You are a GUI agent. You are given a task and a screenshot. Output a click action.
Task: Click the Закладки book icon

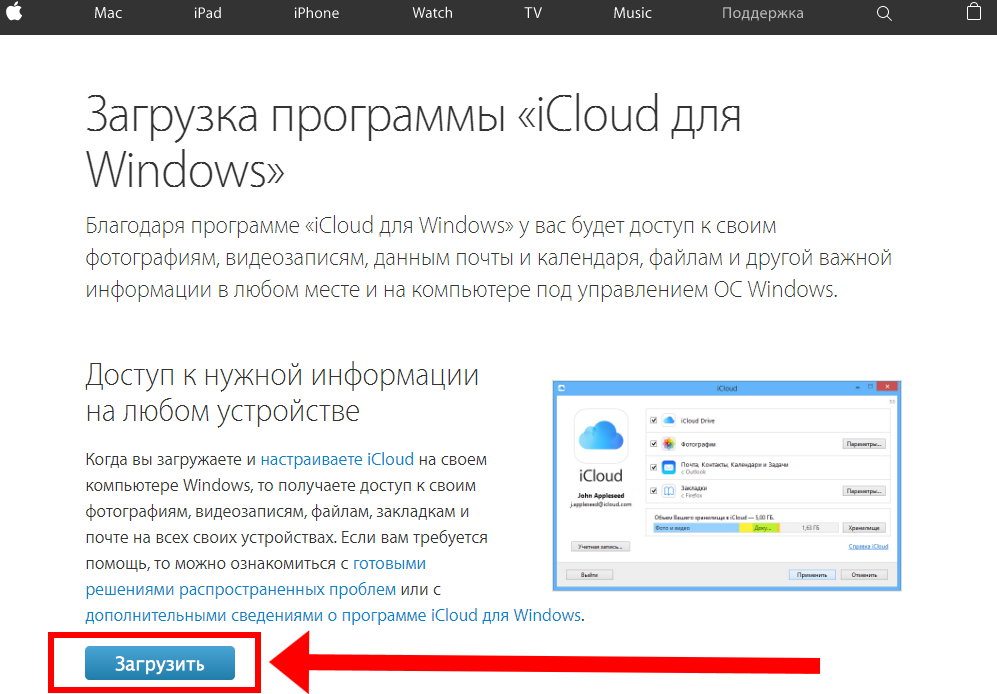tap(668, 491)
